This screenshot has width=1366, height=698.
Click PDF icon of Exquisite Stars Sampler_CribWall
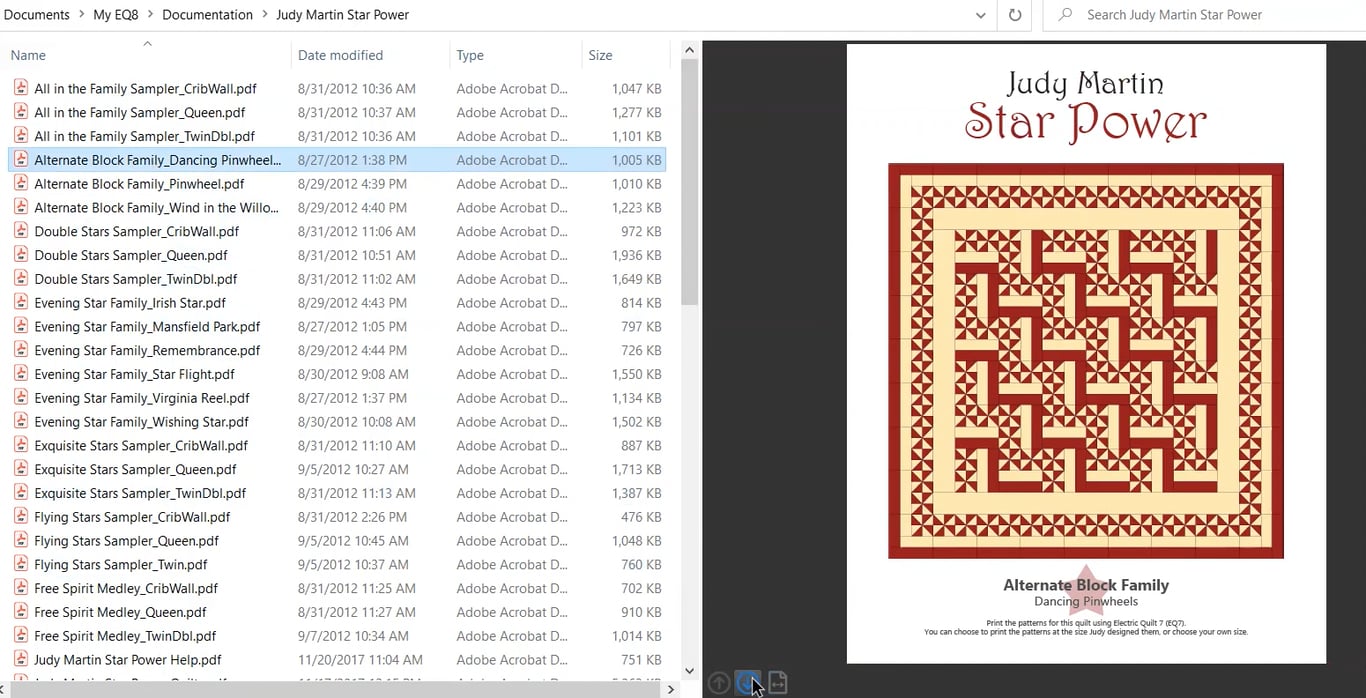point(21,445)
